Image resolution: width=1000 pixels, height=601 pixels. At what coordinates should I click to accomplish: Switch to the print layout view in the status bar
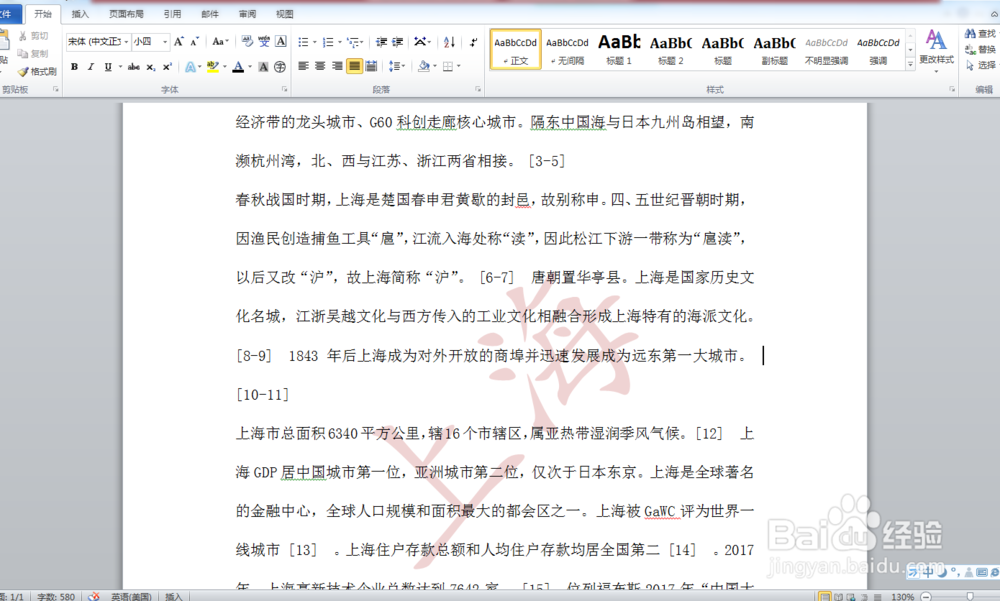pyautogui.click(x=825, y=597)
